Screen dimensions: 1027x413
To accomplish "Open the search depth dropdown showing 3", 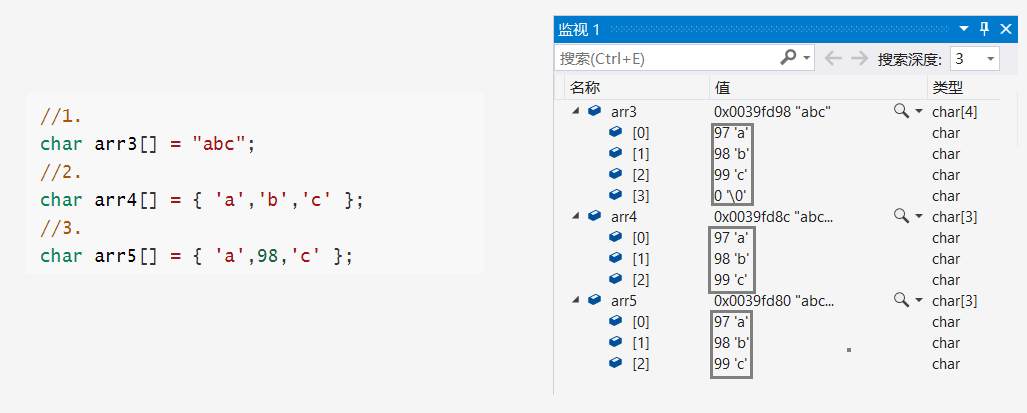I will pyautogui.click(x=990, y=59).
